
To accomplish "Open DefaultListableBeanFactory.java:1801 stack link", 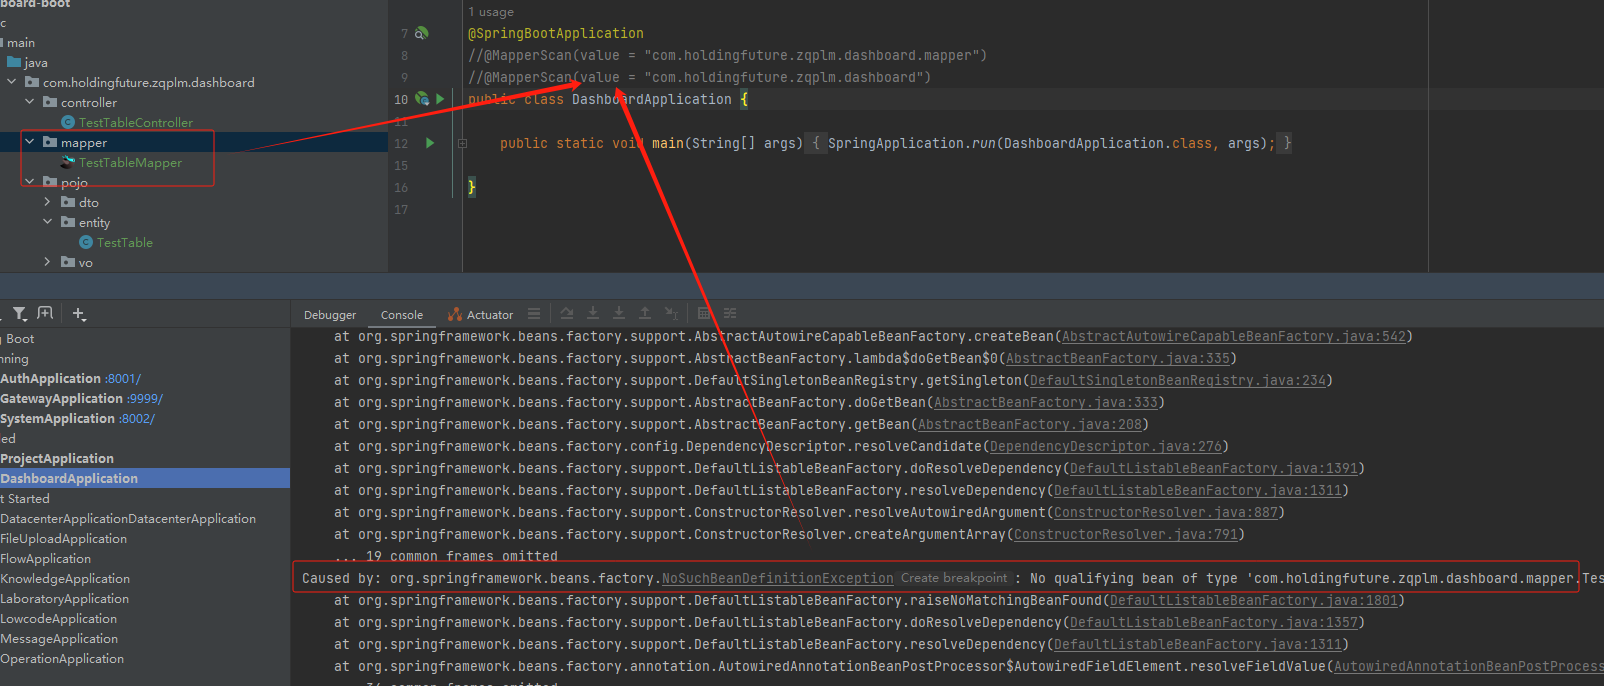I will [x=1254, y=600].
